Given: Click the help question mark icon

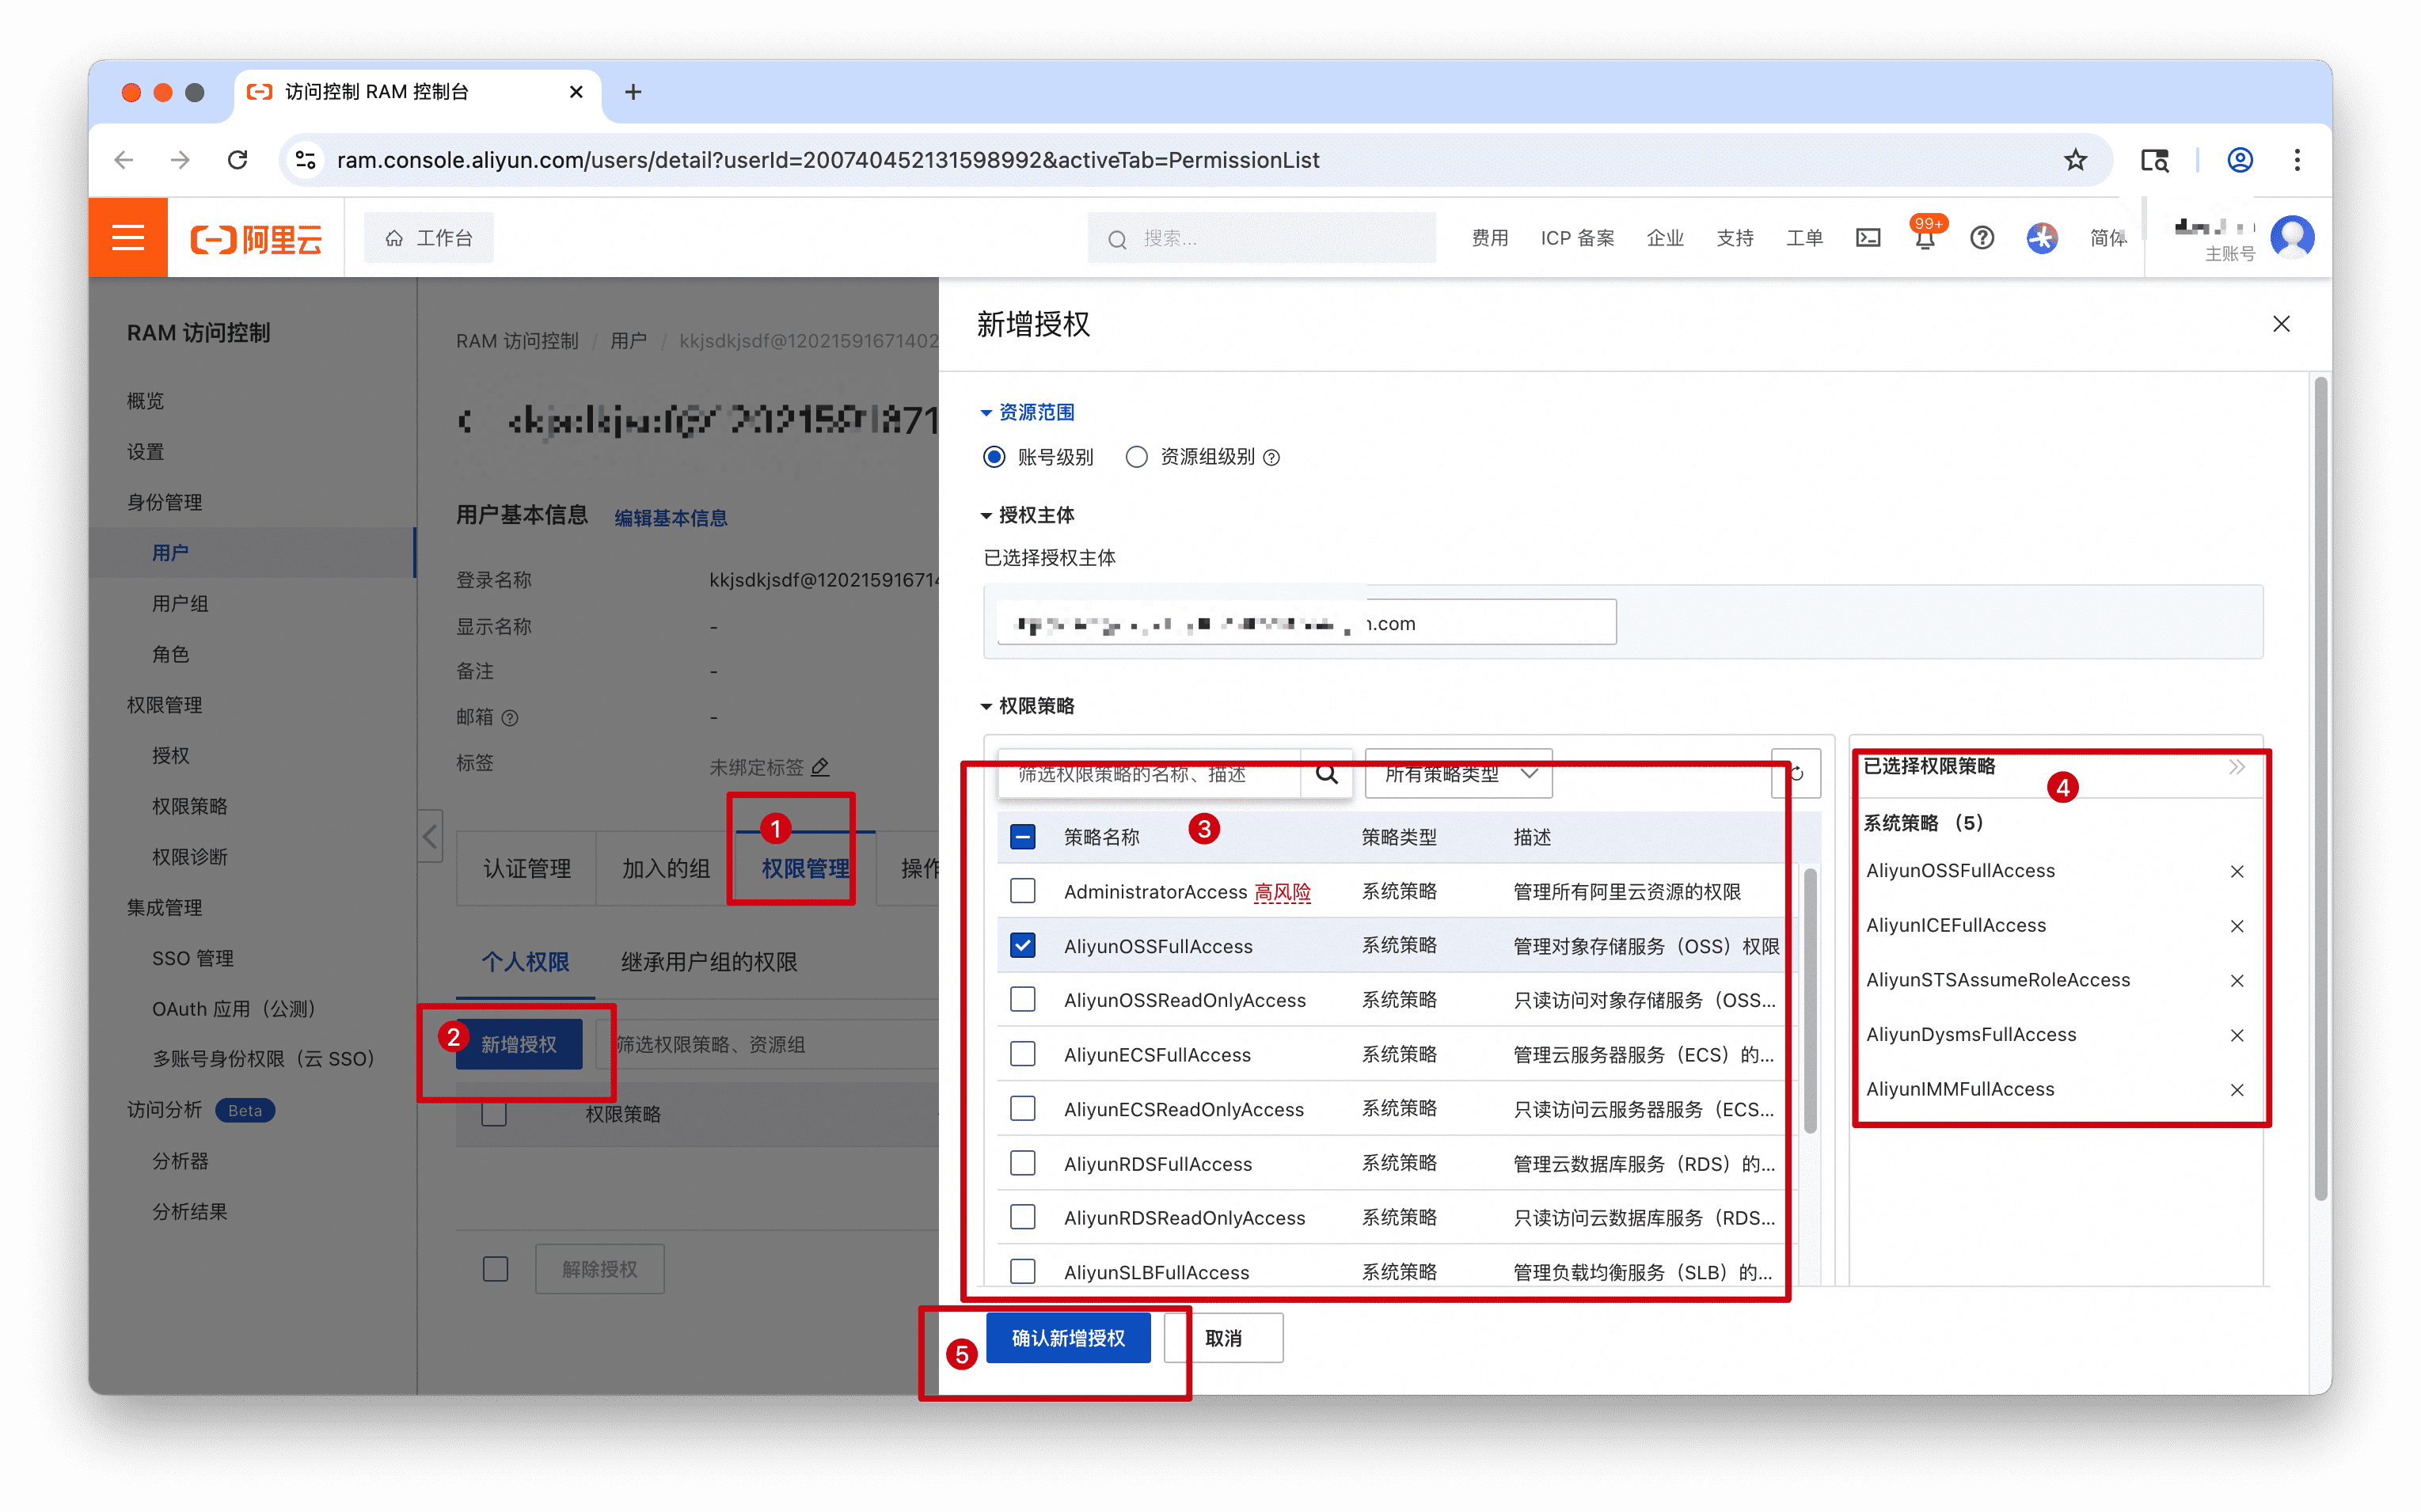Looking at the screenshot, I should 1981,238.
